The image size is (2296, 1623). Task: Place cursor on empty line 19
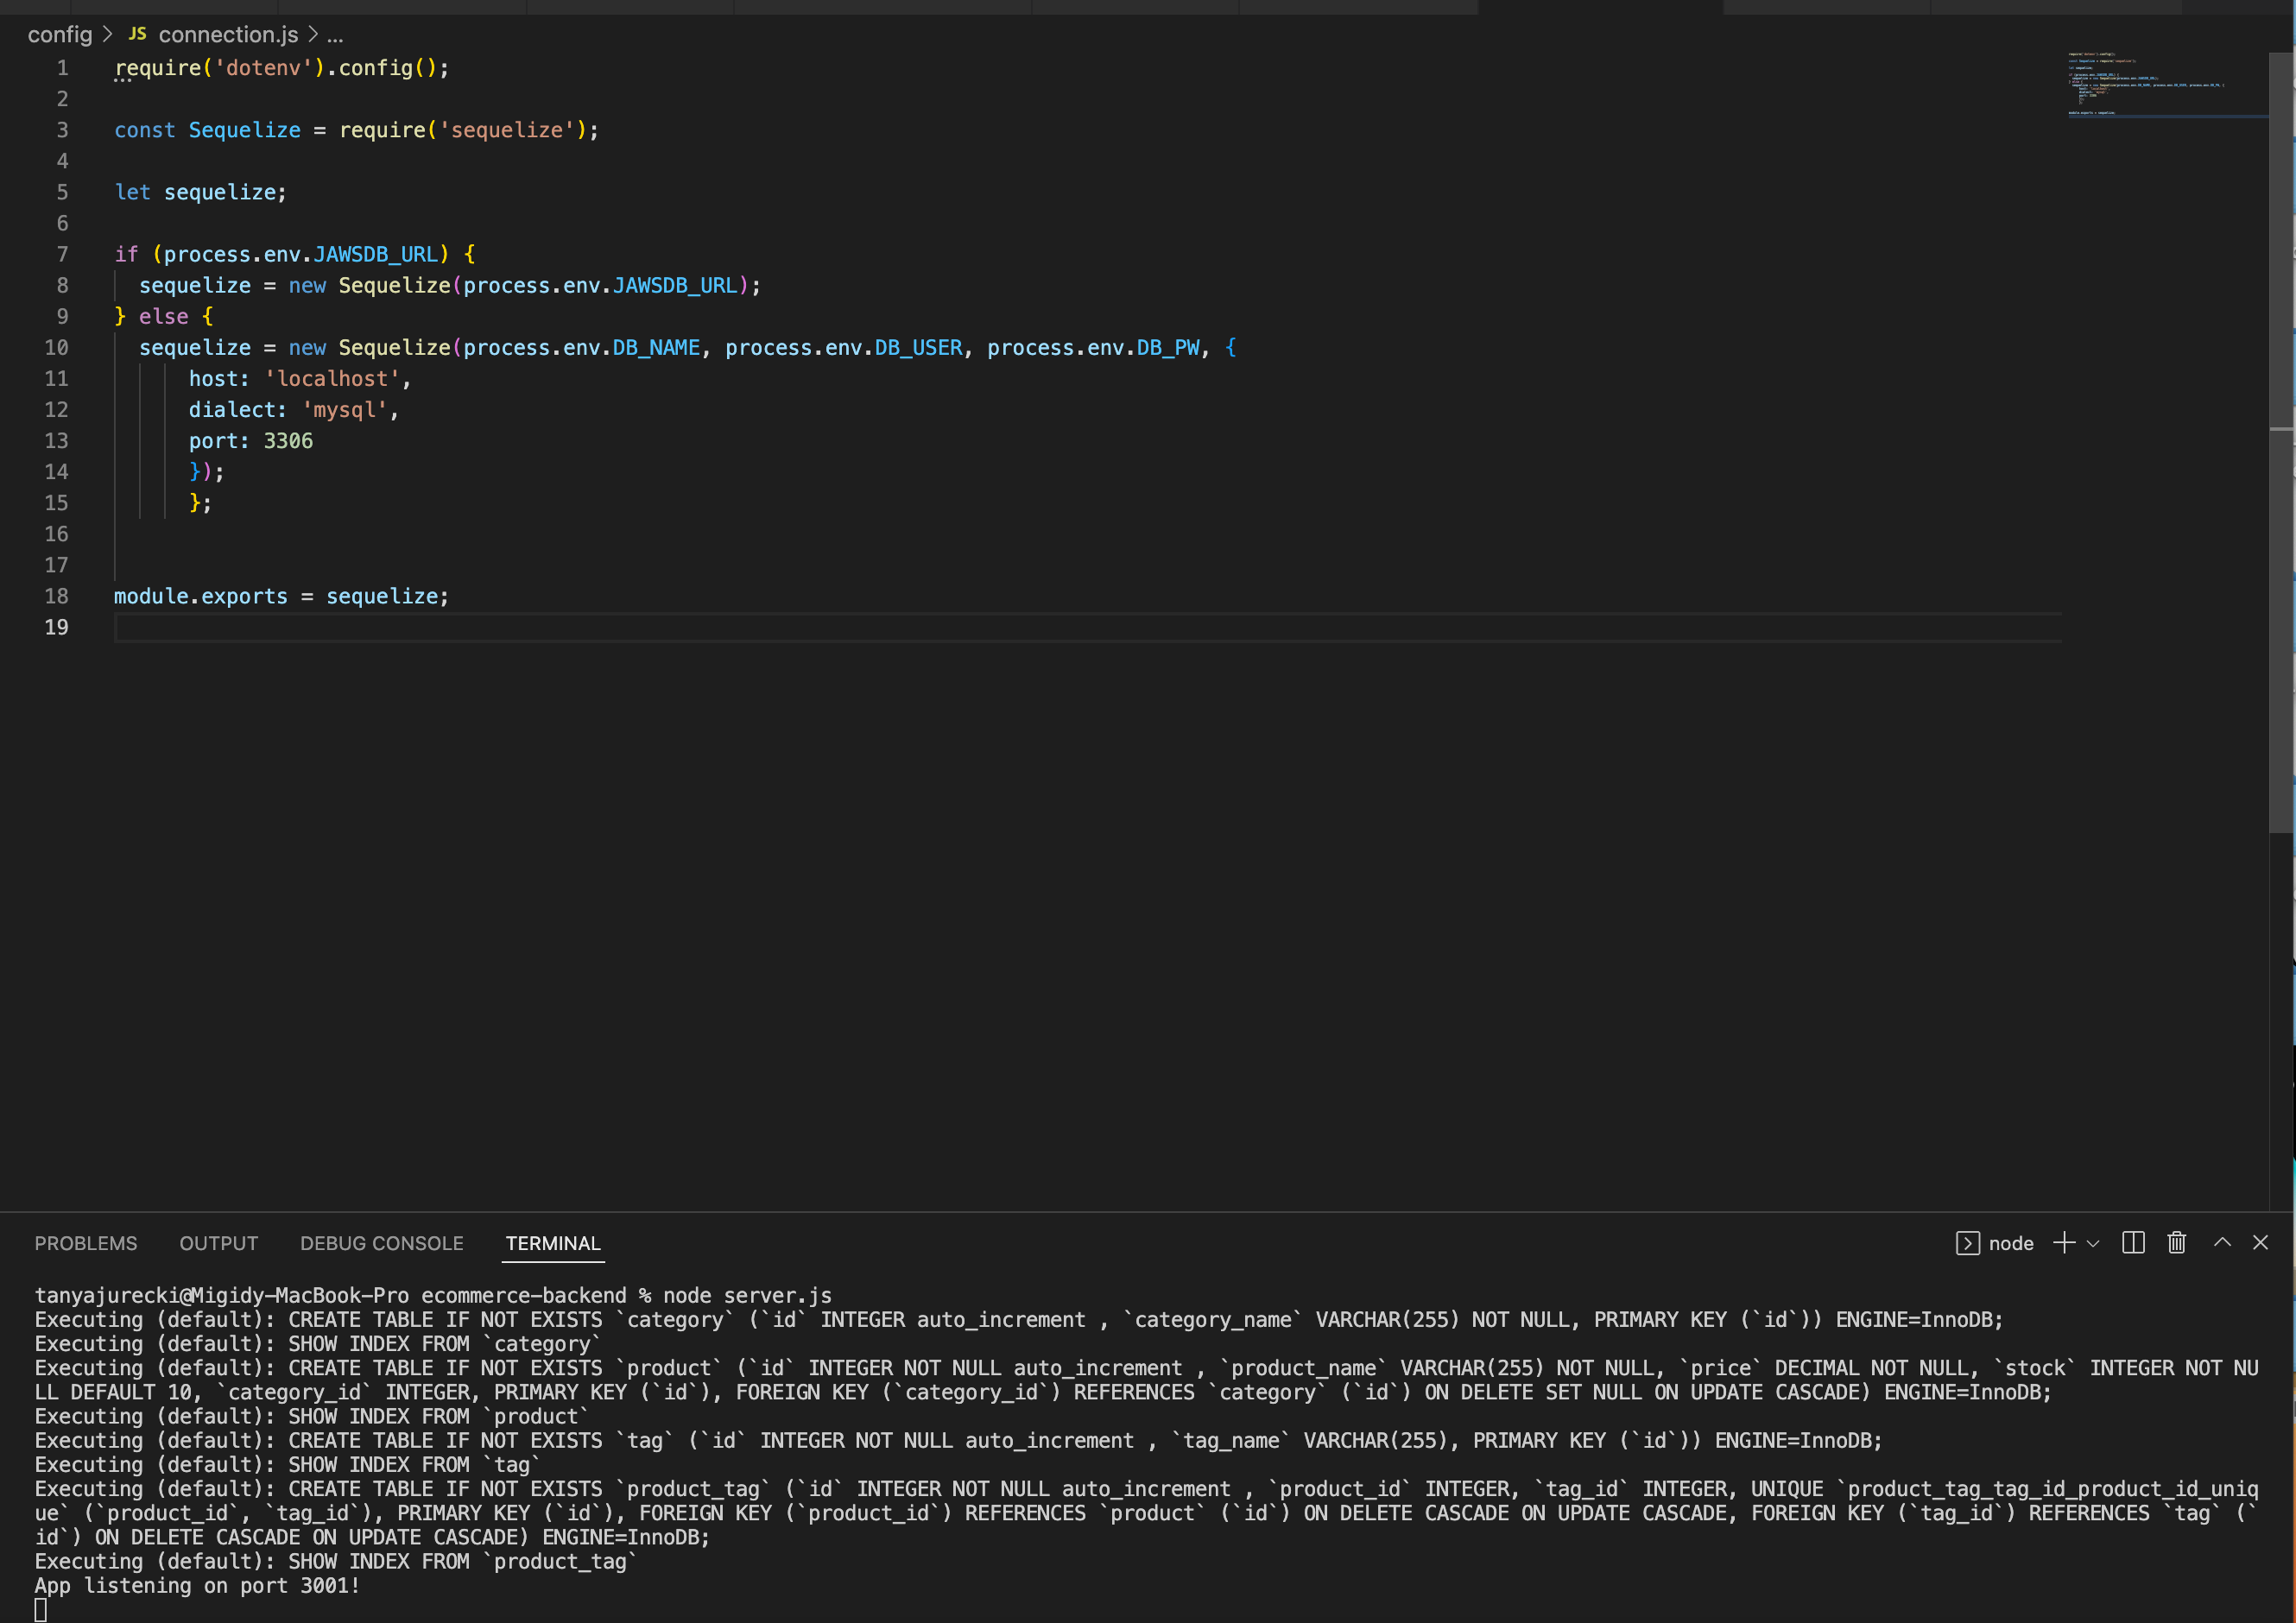pyautogui.click(x=1087, y=627)
